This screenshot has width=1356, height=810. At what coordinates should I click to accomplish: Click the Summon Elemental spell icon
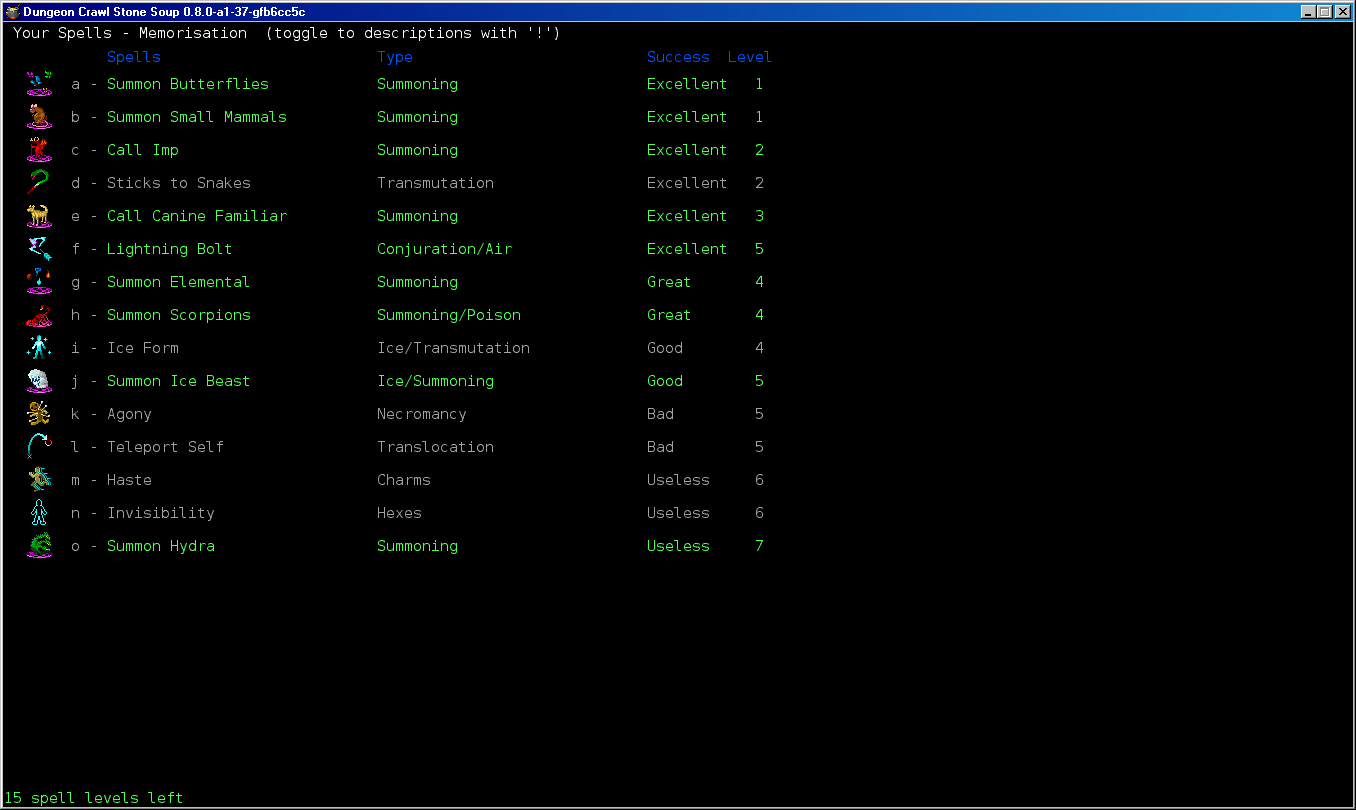click(x=39, y=282)
